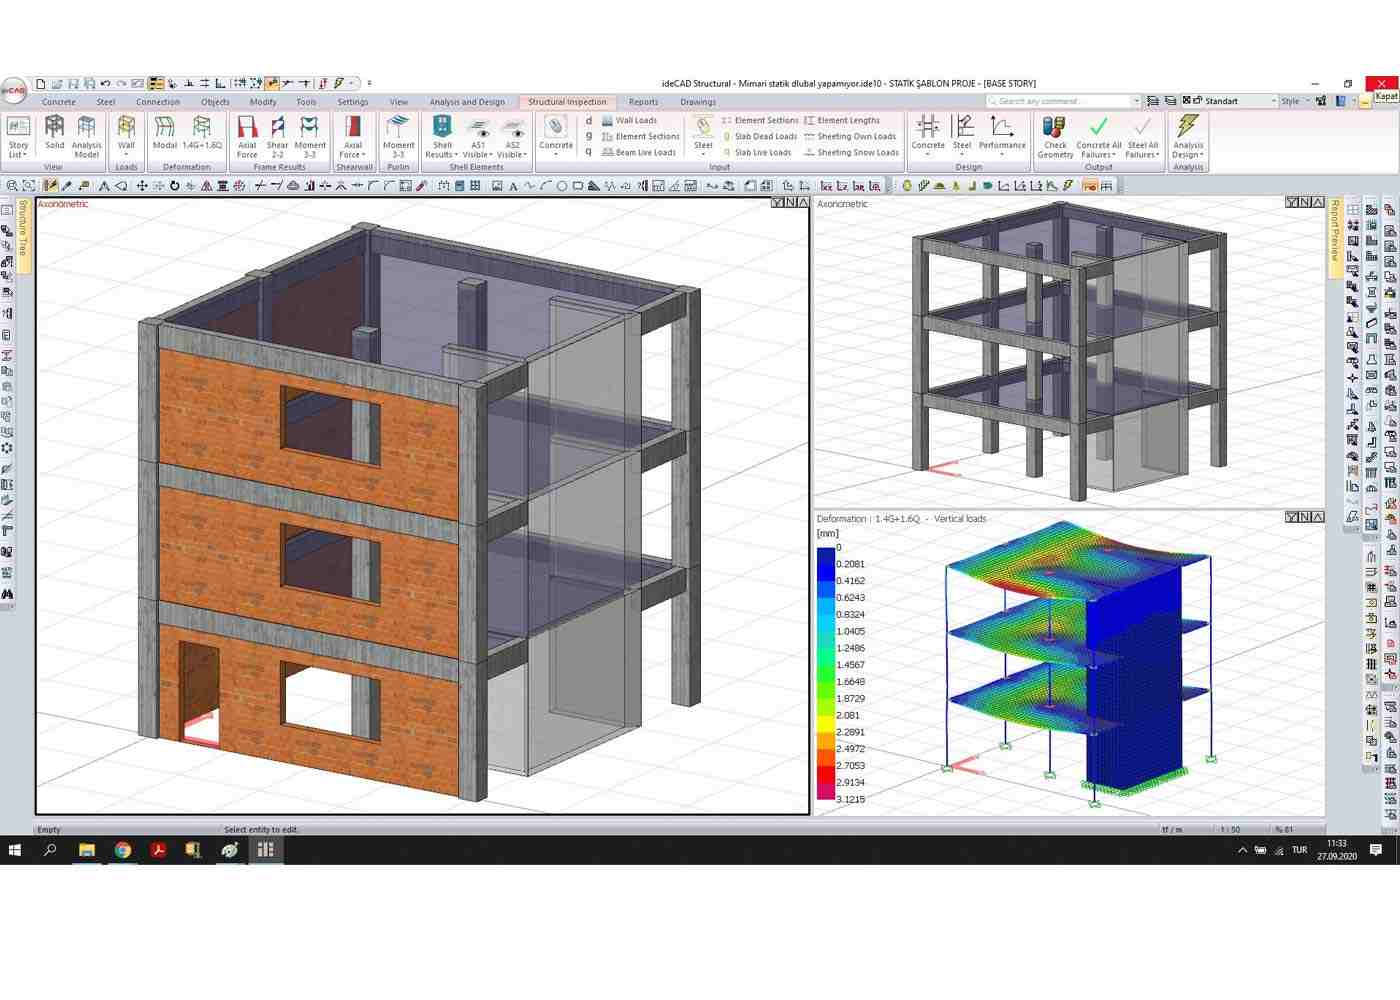Screen dimensions: 1400x1000
Task: Select the Drawings tab
Action: (x=698, y=102)
